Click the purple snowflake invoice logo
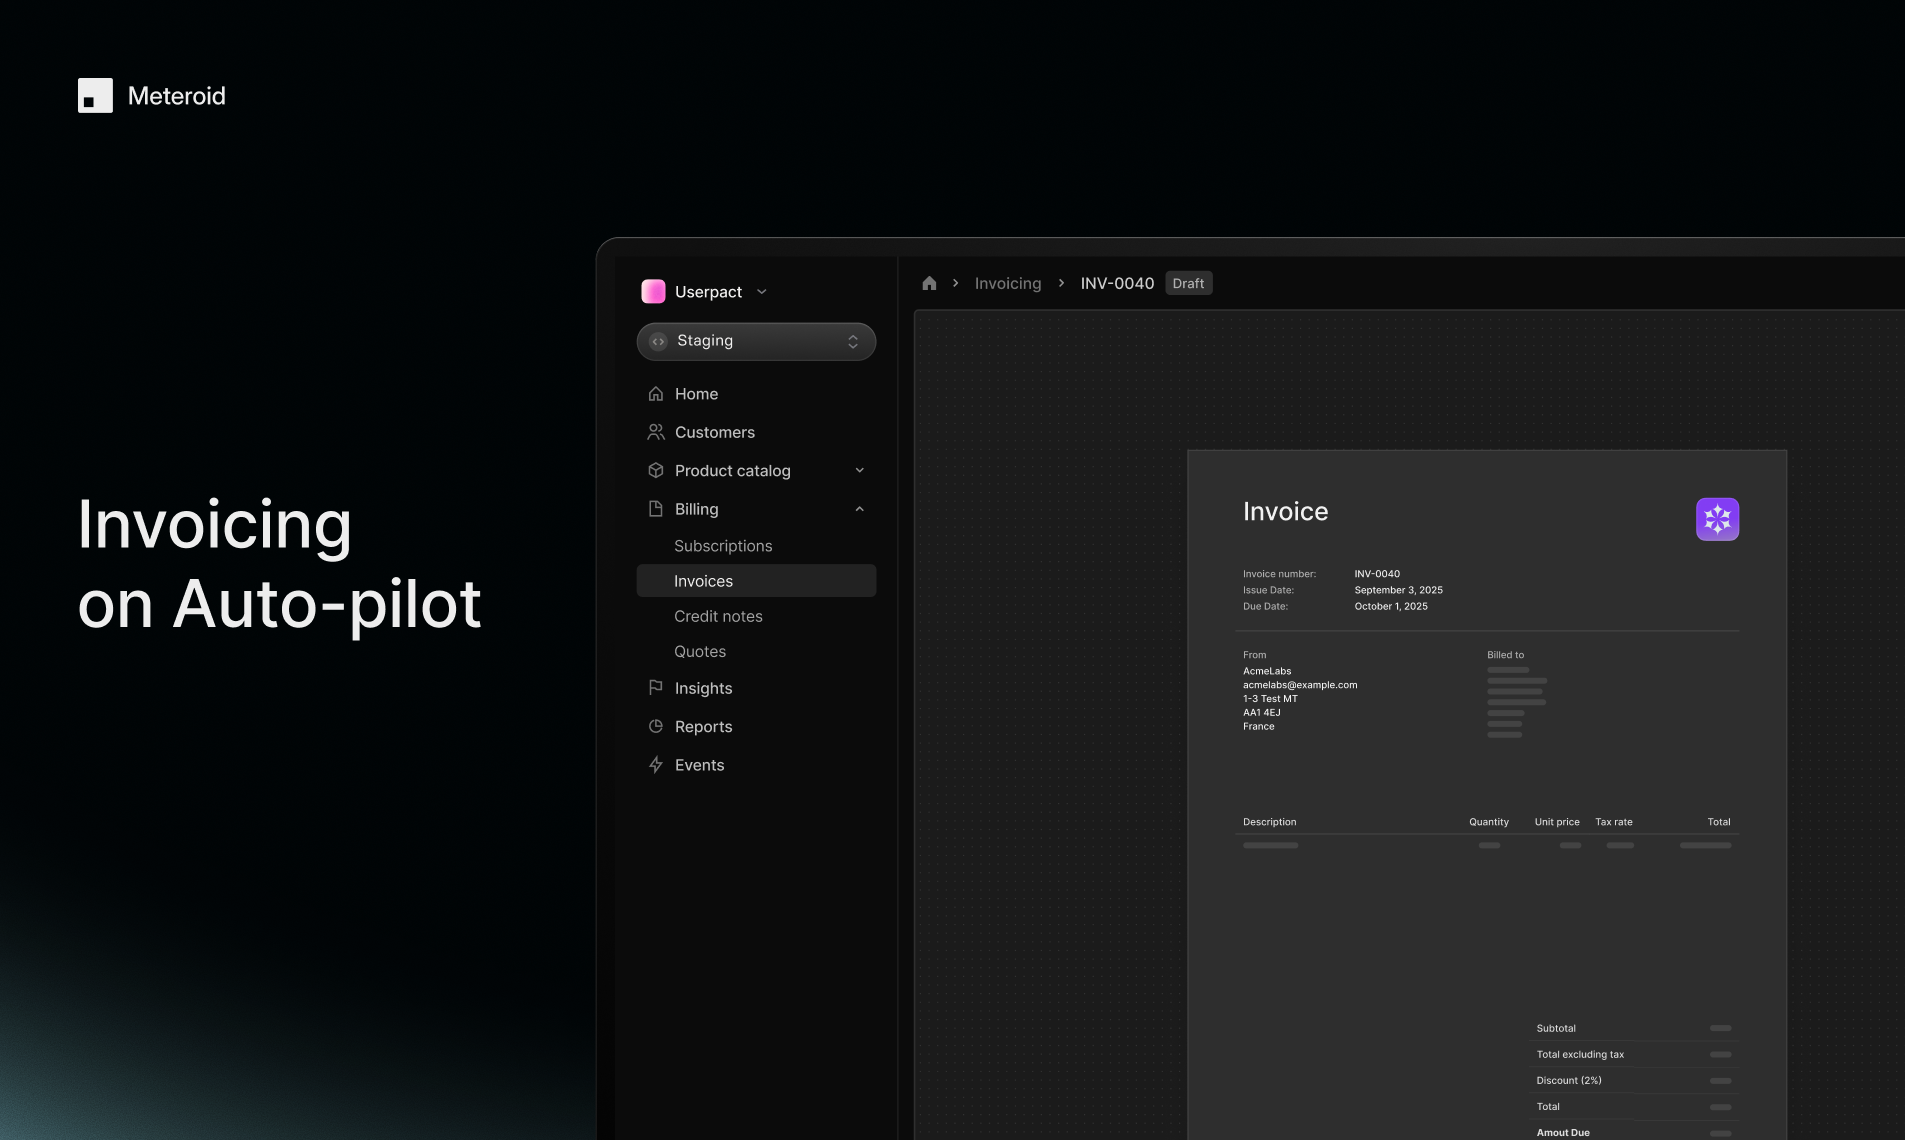The height and width of the screenshot is (1140, 1905). (1717, 519)
